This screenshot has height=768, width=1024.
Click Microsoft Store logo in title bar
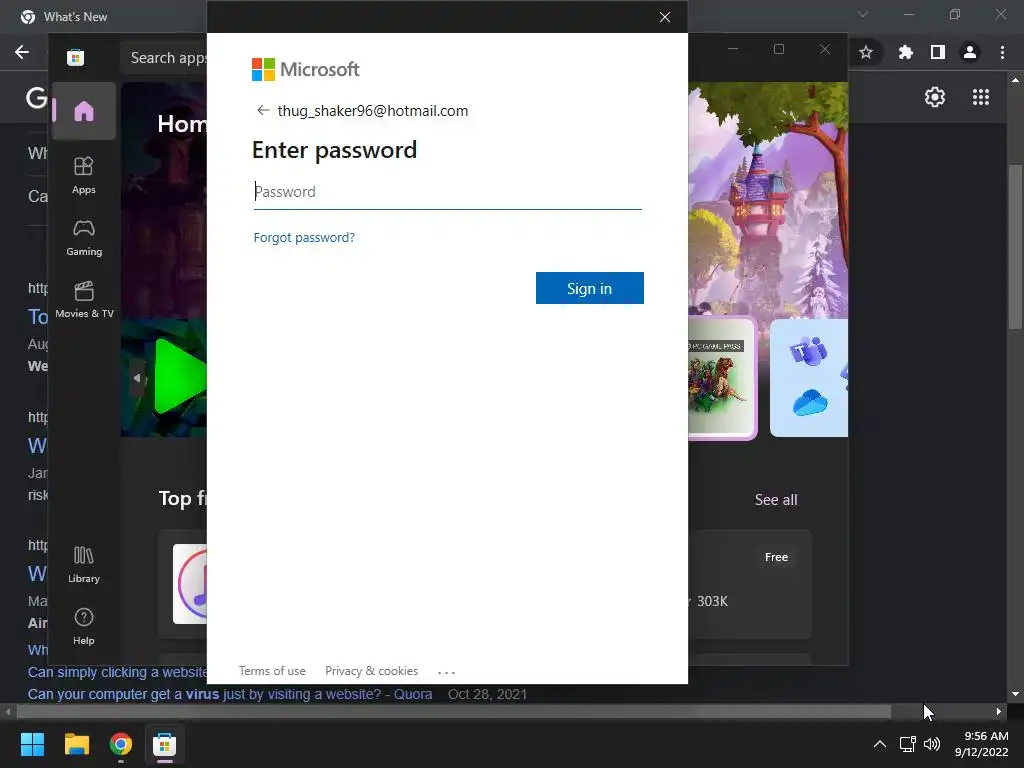pos(76,57)
